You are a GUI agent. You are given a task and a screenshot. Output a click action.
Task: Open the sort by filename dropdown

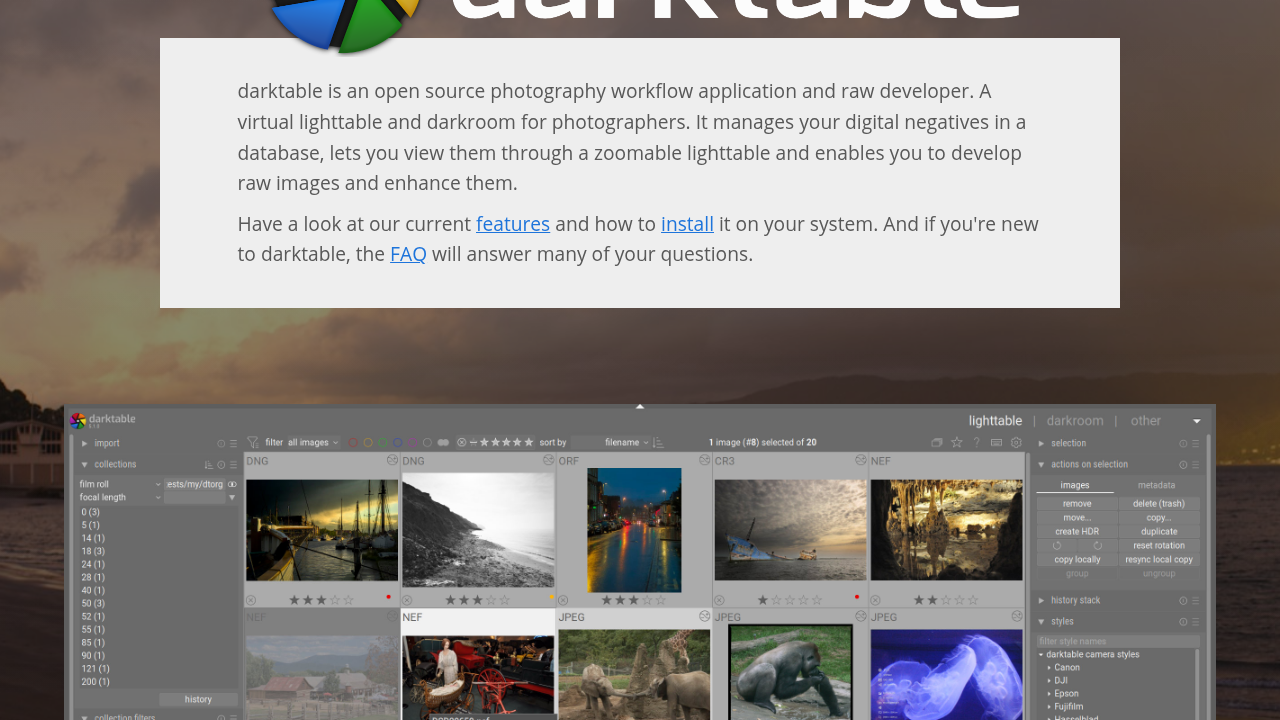click(x=611, y=442)
